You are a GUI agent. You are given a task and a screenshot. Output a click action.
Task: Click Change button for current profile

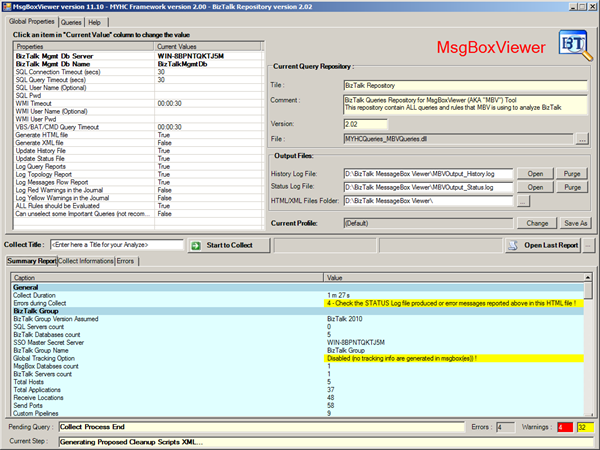537,222
